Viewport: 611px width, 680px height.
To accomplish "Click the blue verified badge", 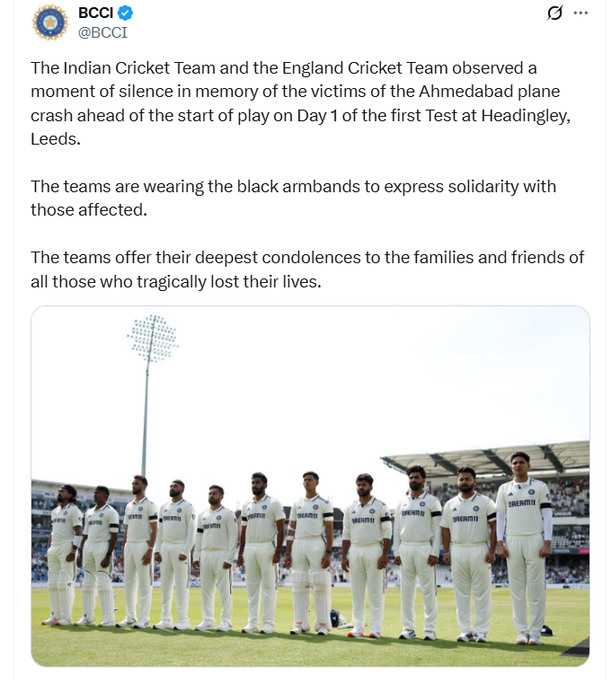I will [x=126, y=14].
